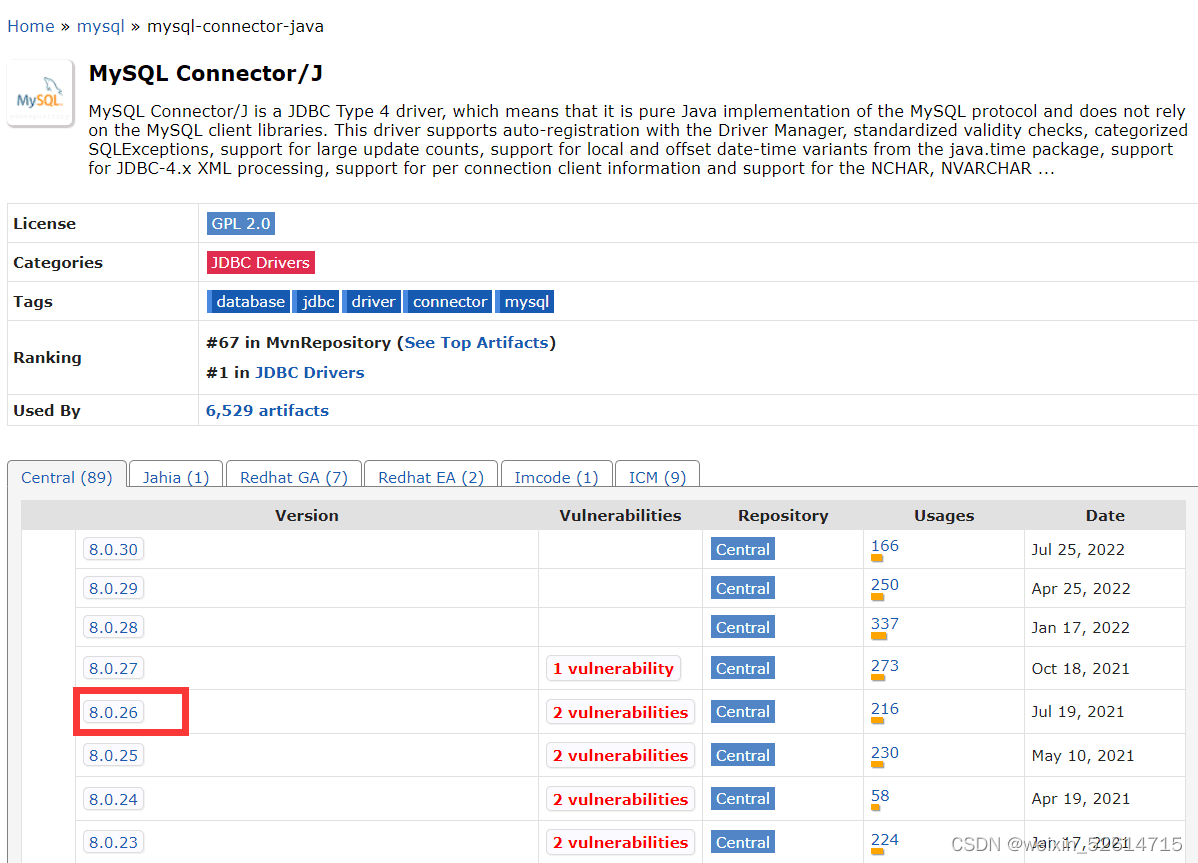Go to Home breadcrumb link
The height and width of the screenshot is (863, 1198).
(31, 26)
